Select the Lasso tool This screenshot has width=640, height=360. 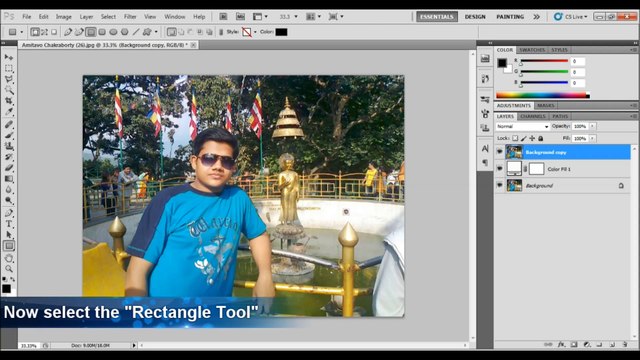point(9,79)
